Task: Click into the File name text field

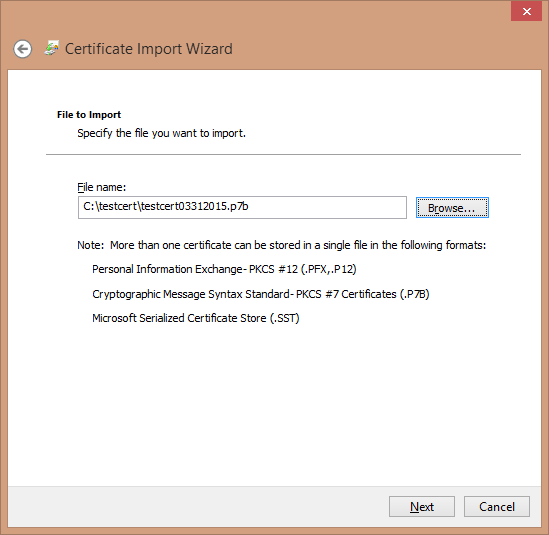Action: point(242,207)
